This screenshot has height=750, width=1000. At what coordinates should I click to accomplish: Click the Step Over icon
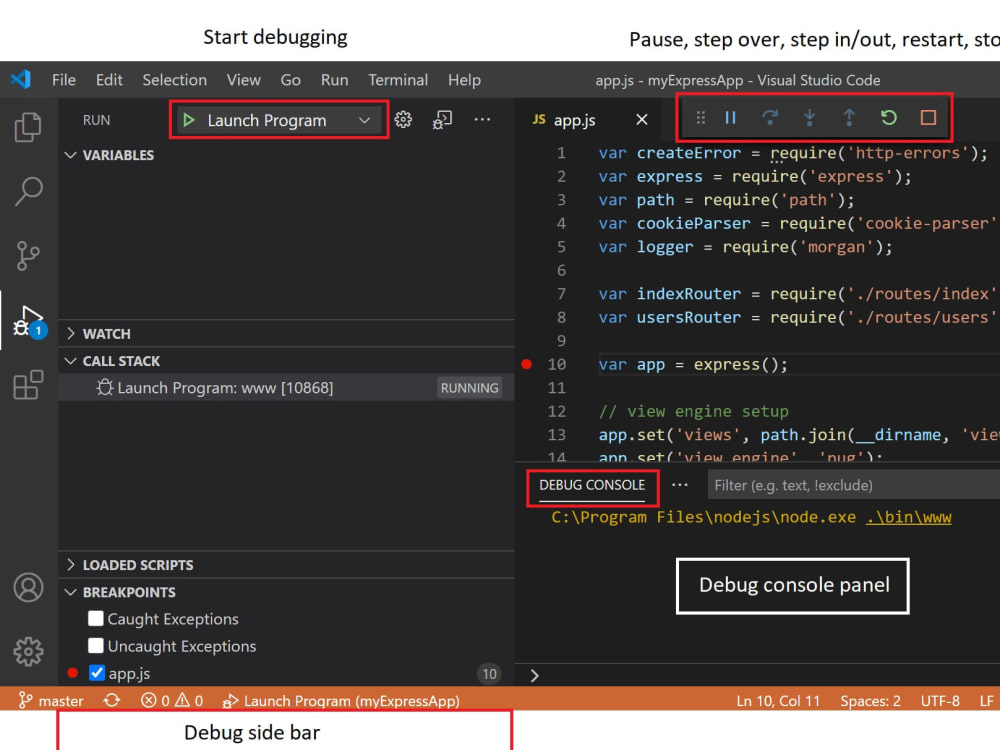(770, 117)
